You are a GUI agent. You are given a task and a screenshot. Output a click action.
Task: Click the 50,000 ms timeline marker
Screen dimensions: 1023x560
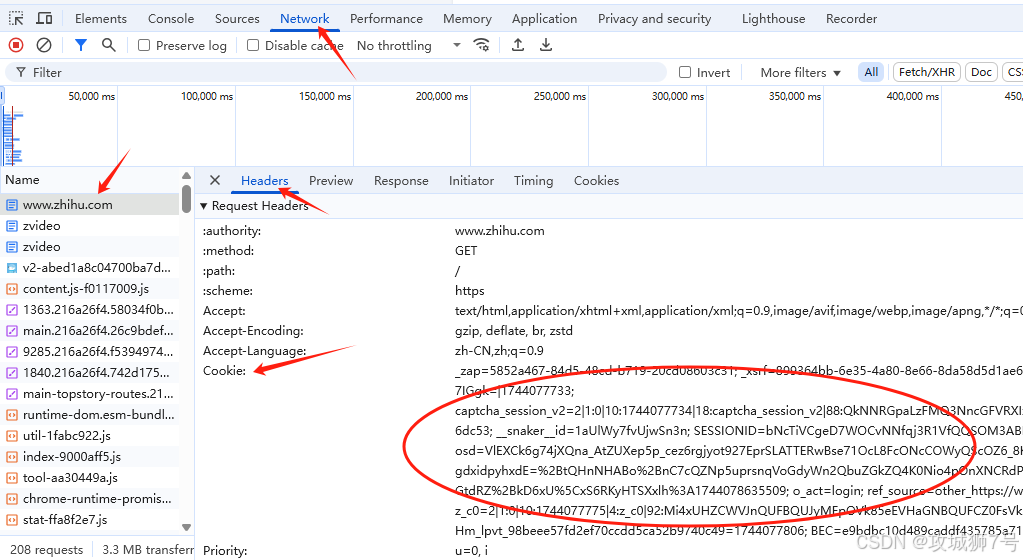coord(91,96)
